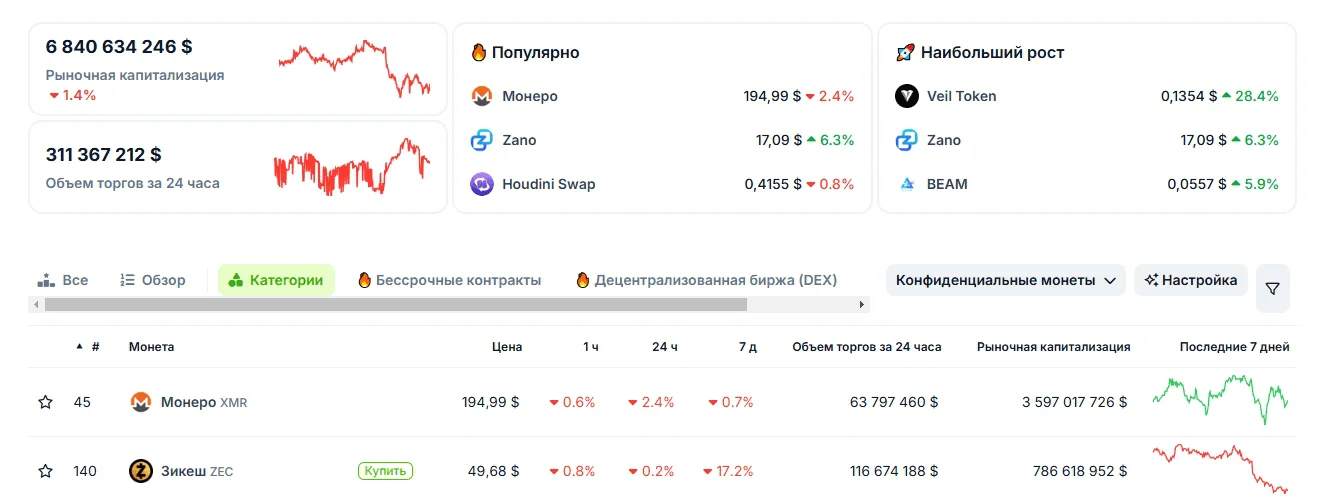The width and height of the screenshot is (1320, 503).
Task: Open the Настройка customization menu
Action: click(1191, 280)
